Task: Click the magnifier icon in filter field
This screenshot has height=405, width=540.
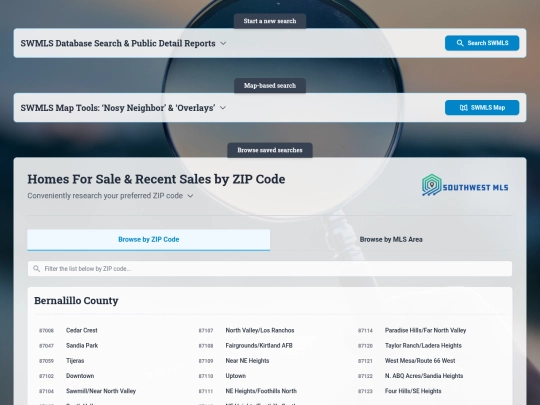Action: coord(36,269)
